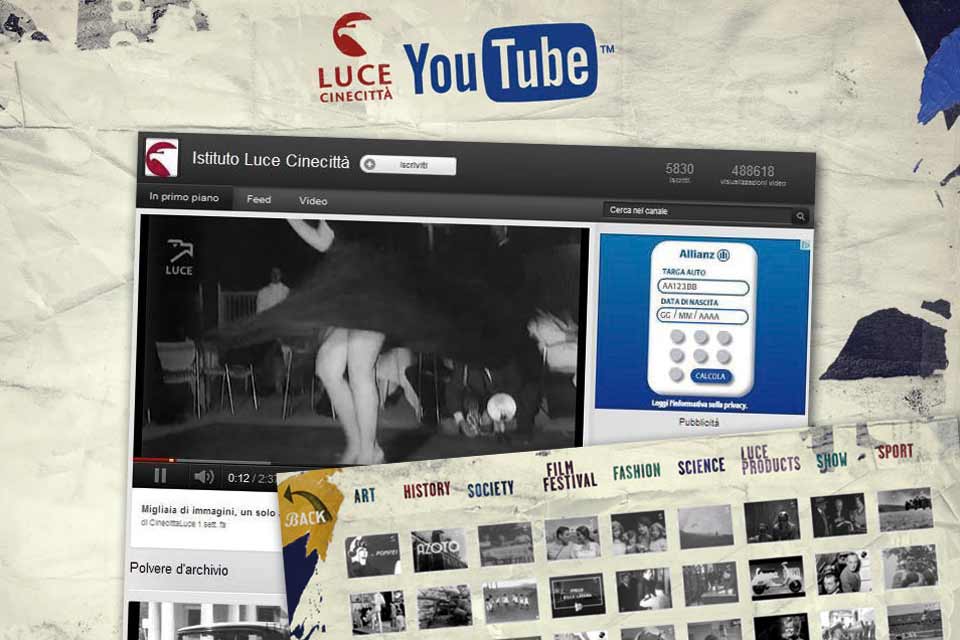The height and width of the screenshot is (640, 960).
Task: Click the channel search magnifier icon
Action: pyautogui.click(x=800, y=216)
